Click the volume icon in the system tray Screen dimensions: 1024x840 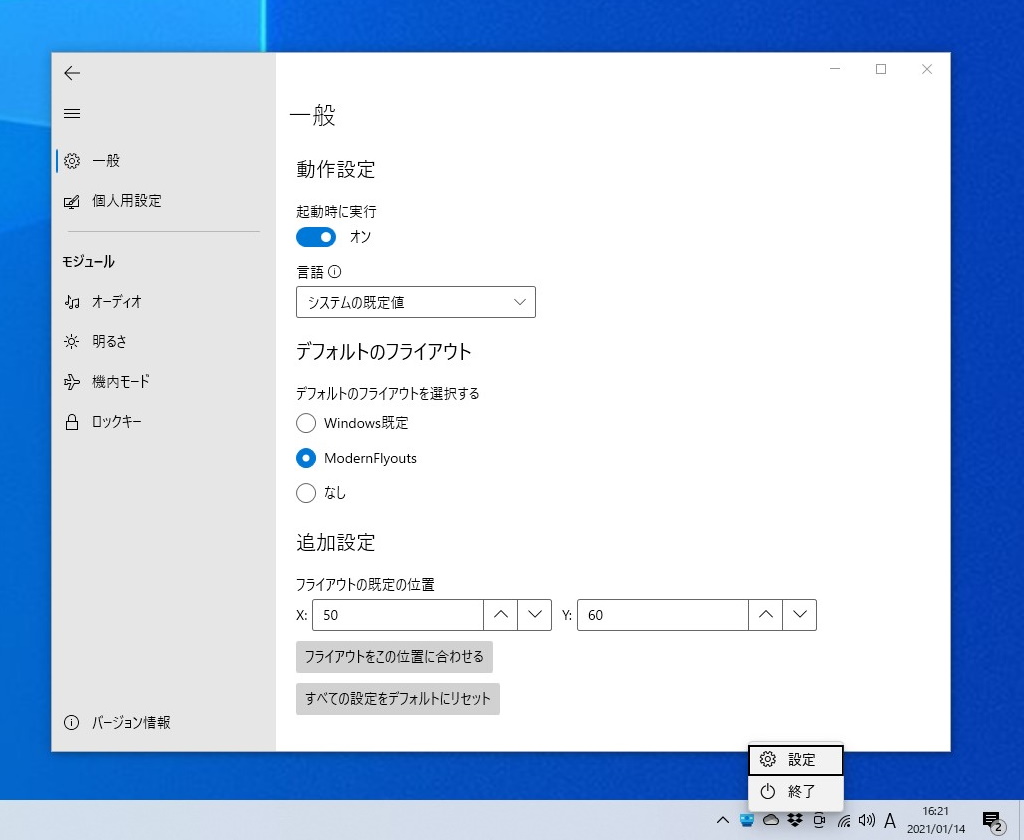click(866, 820)
